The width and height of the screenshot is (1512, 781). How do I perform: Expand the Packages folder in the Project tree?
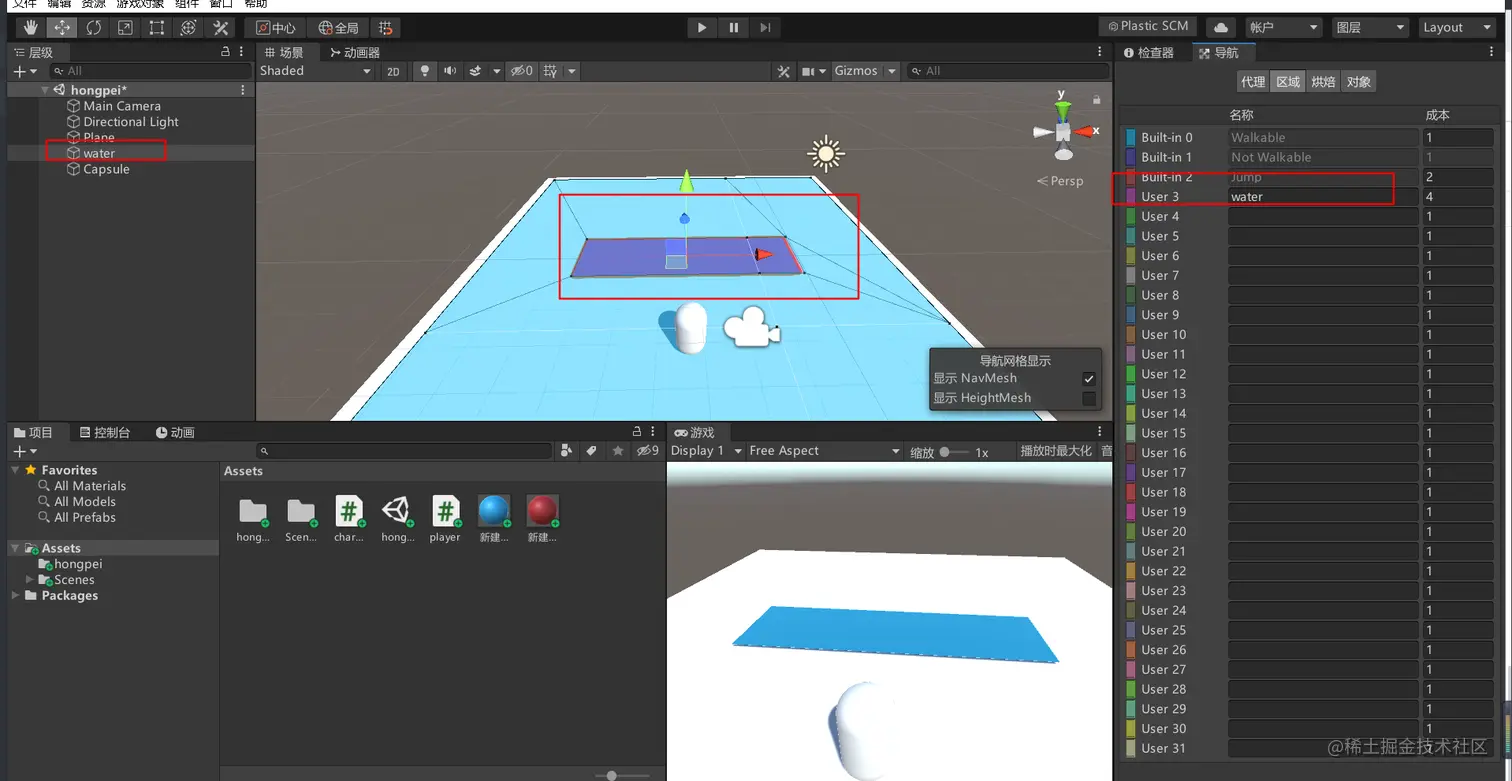(16, 596)
